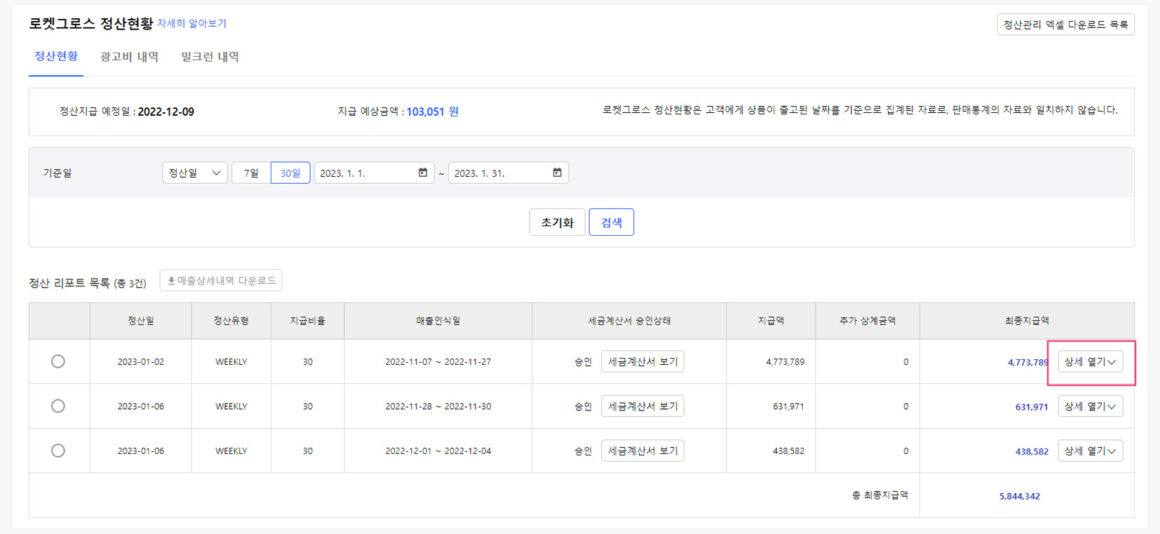1160x534 pixels.
Task: Expand 상세 열기 for the 4,773,789 row
Action: coord(1090,362)
